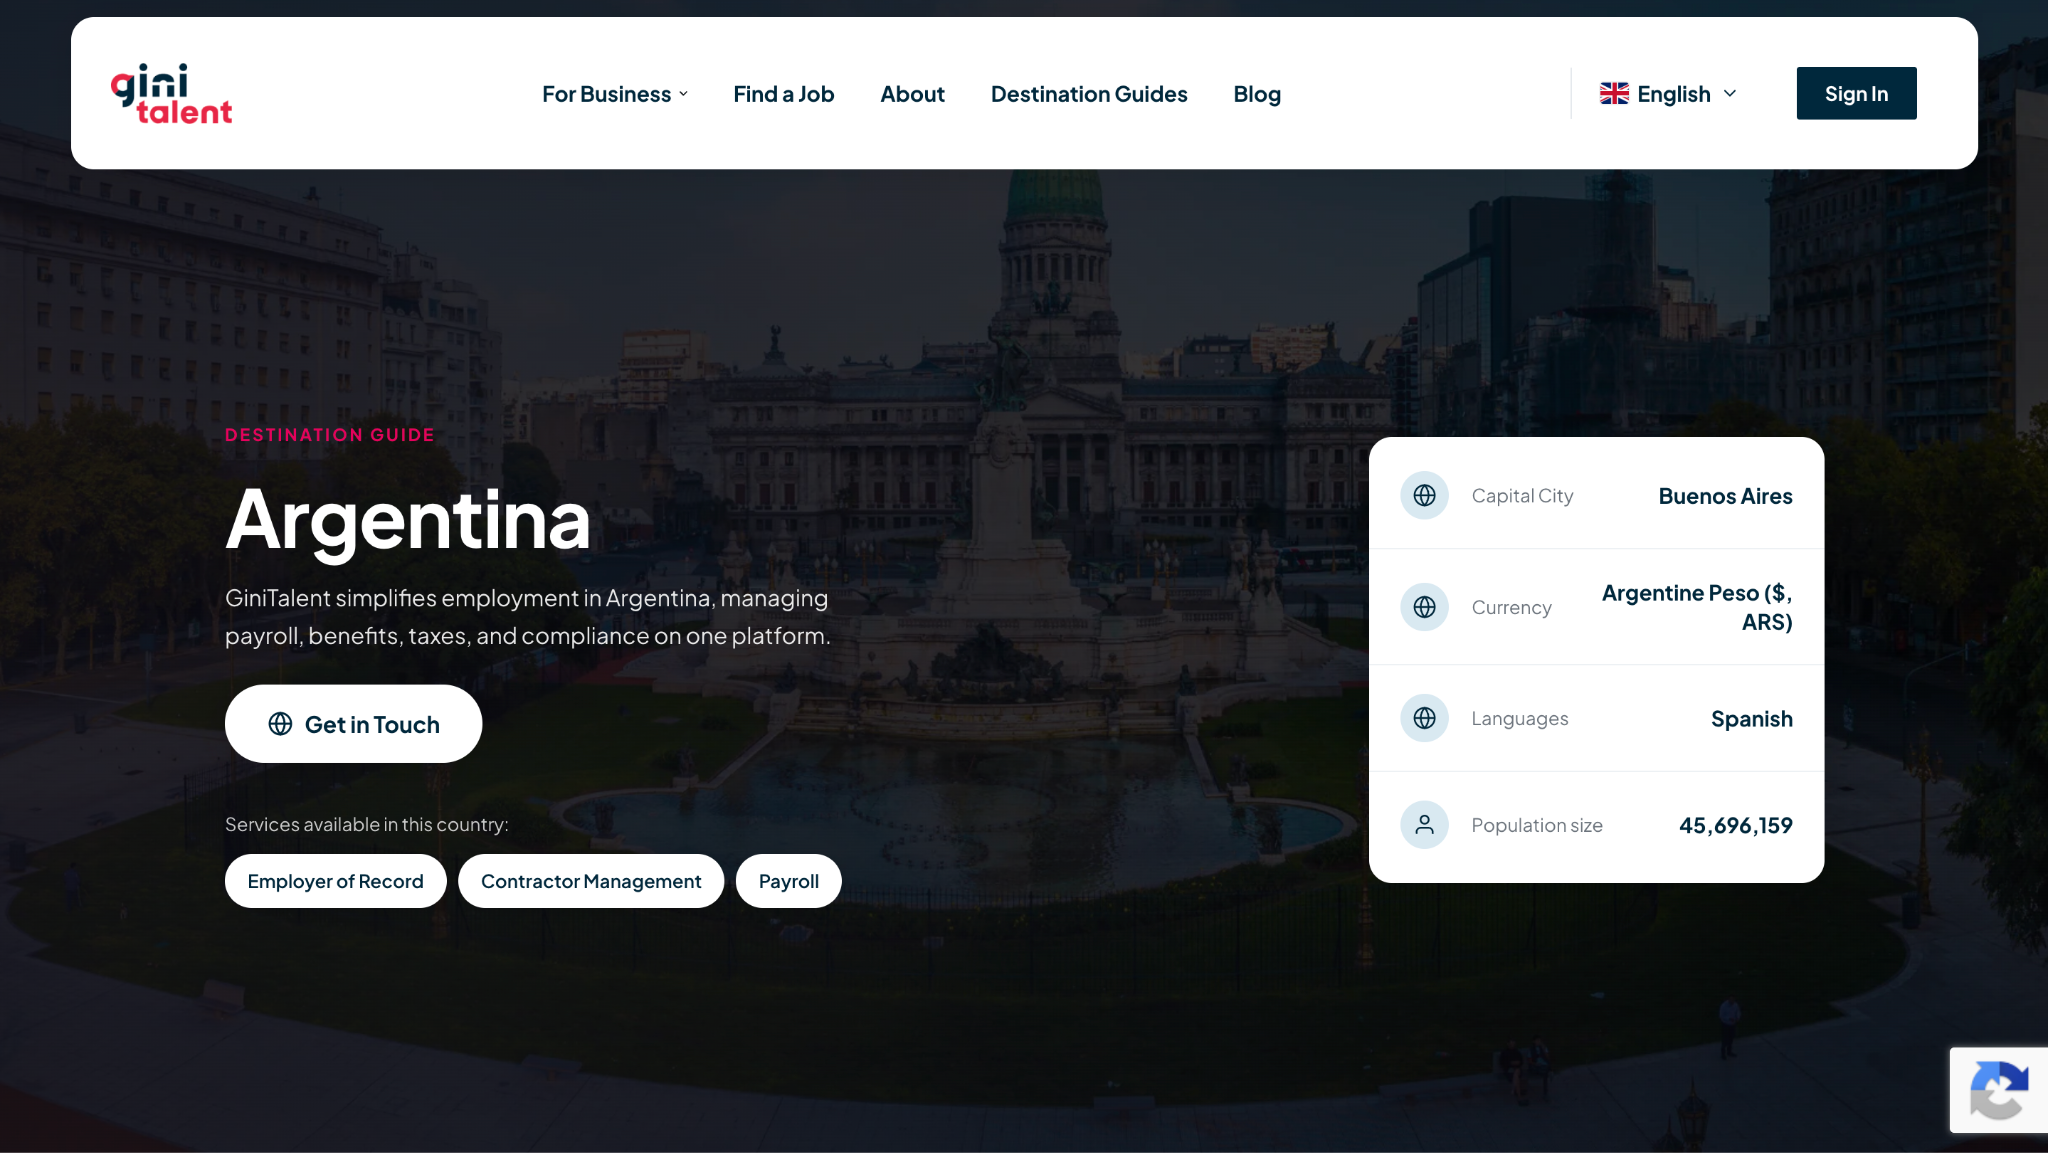Click the GiniTalent simplifies employment description
This screenshot has width=2048, height=1153.
click(528, 617)
